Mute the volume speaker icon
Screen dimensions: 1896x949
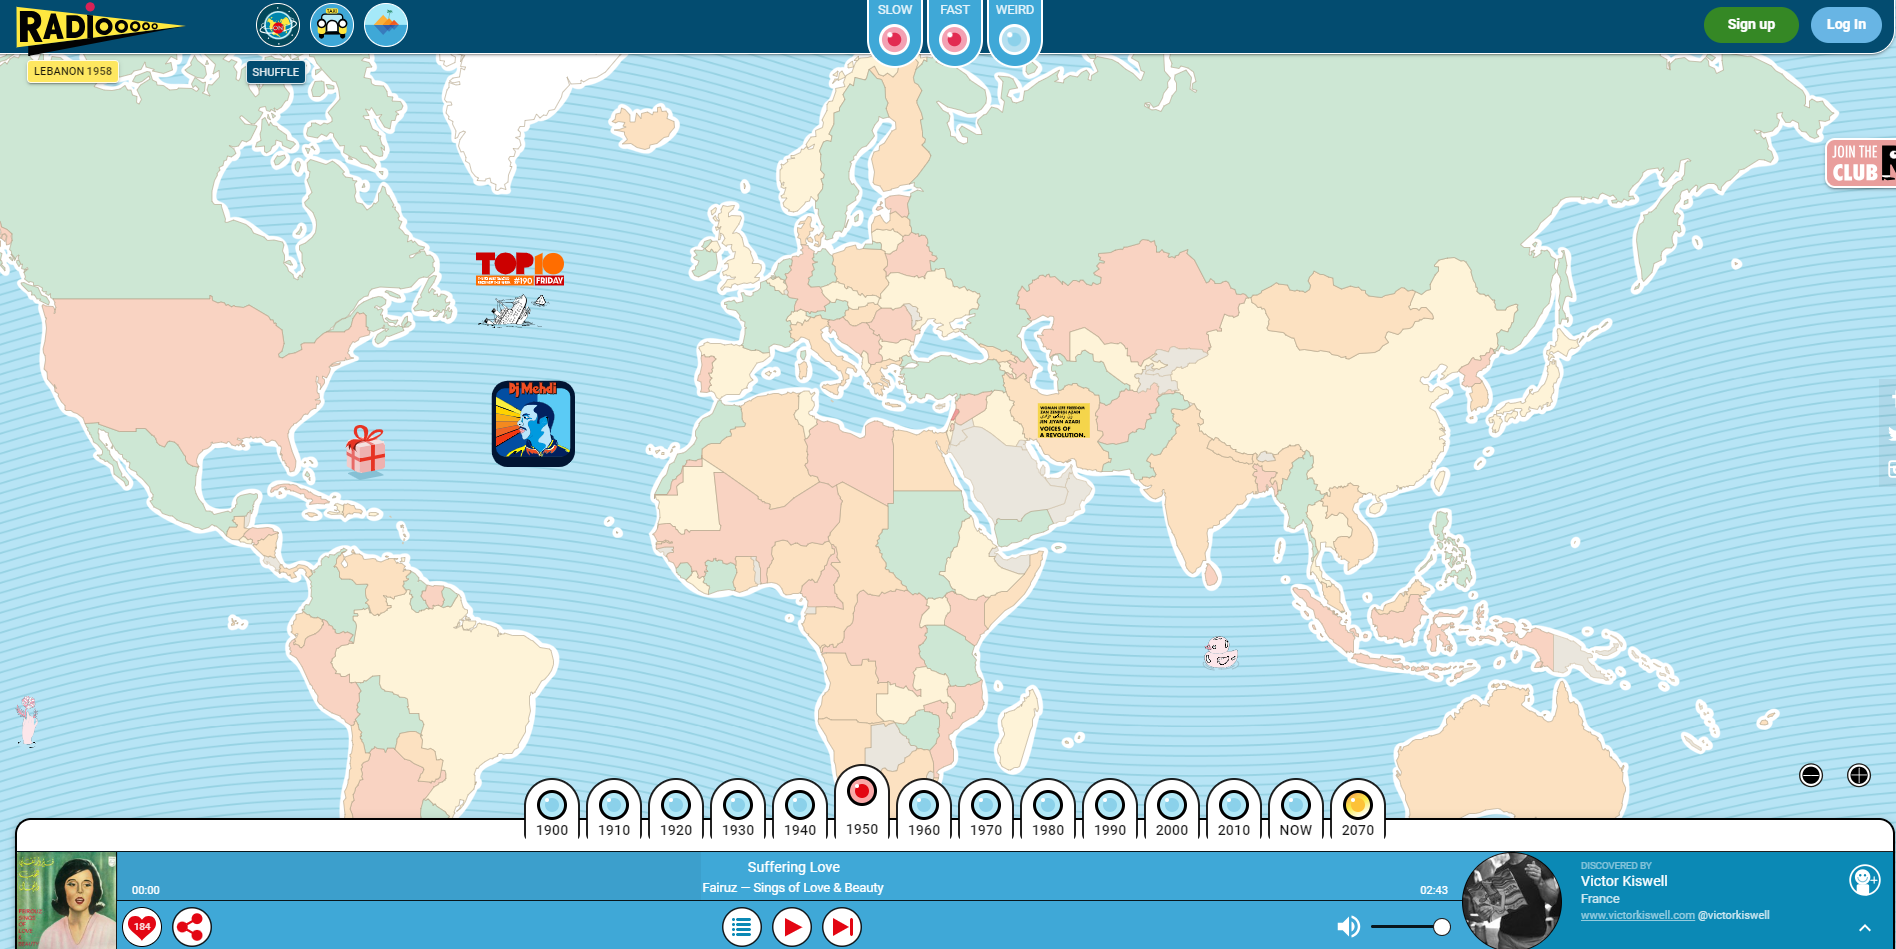coord(1348,927)
